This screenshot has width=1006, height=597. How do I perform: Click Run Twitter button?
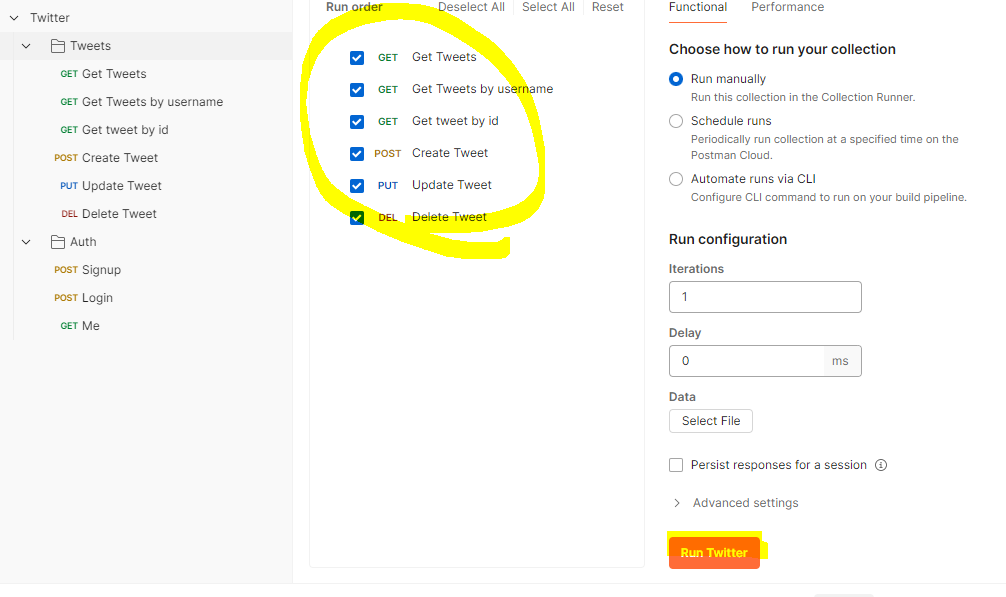click(714, 553)
